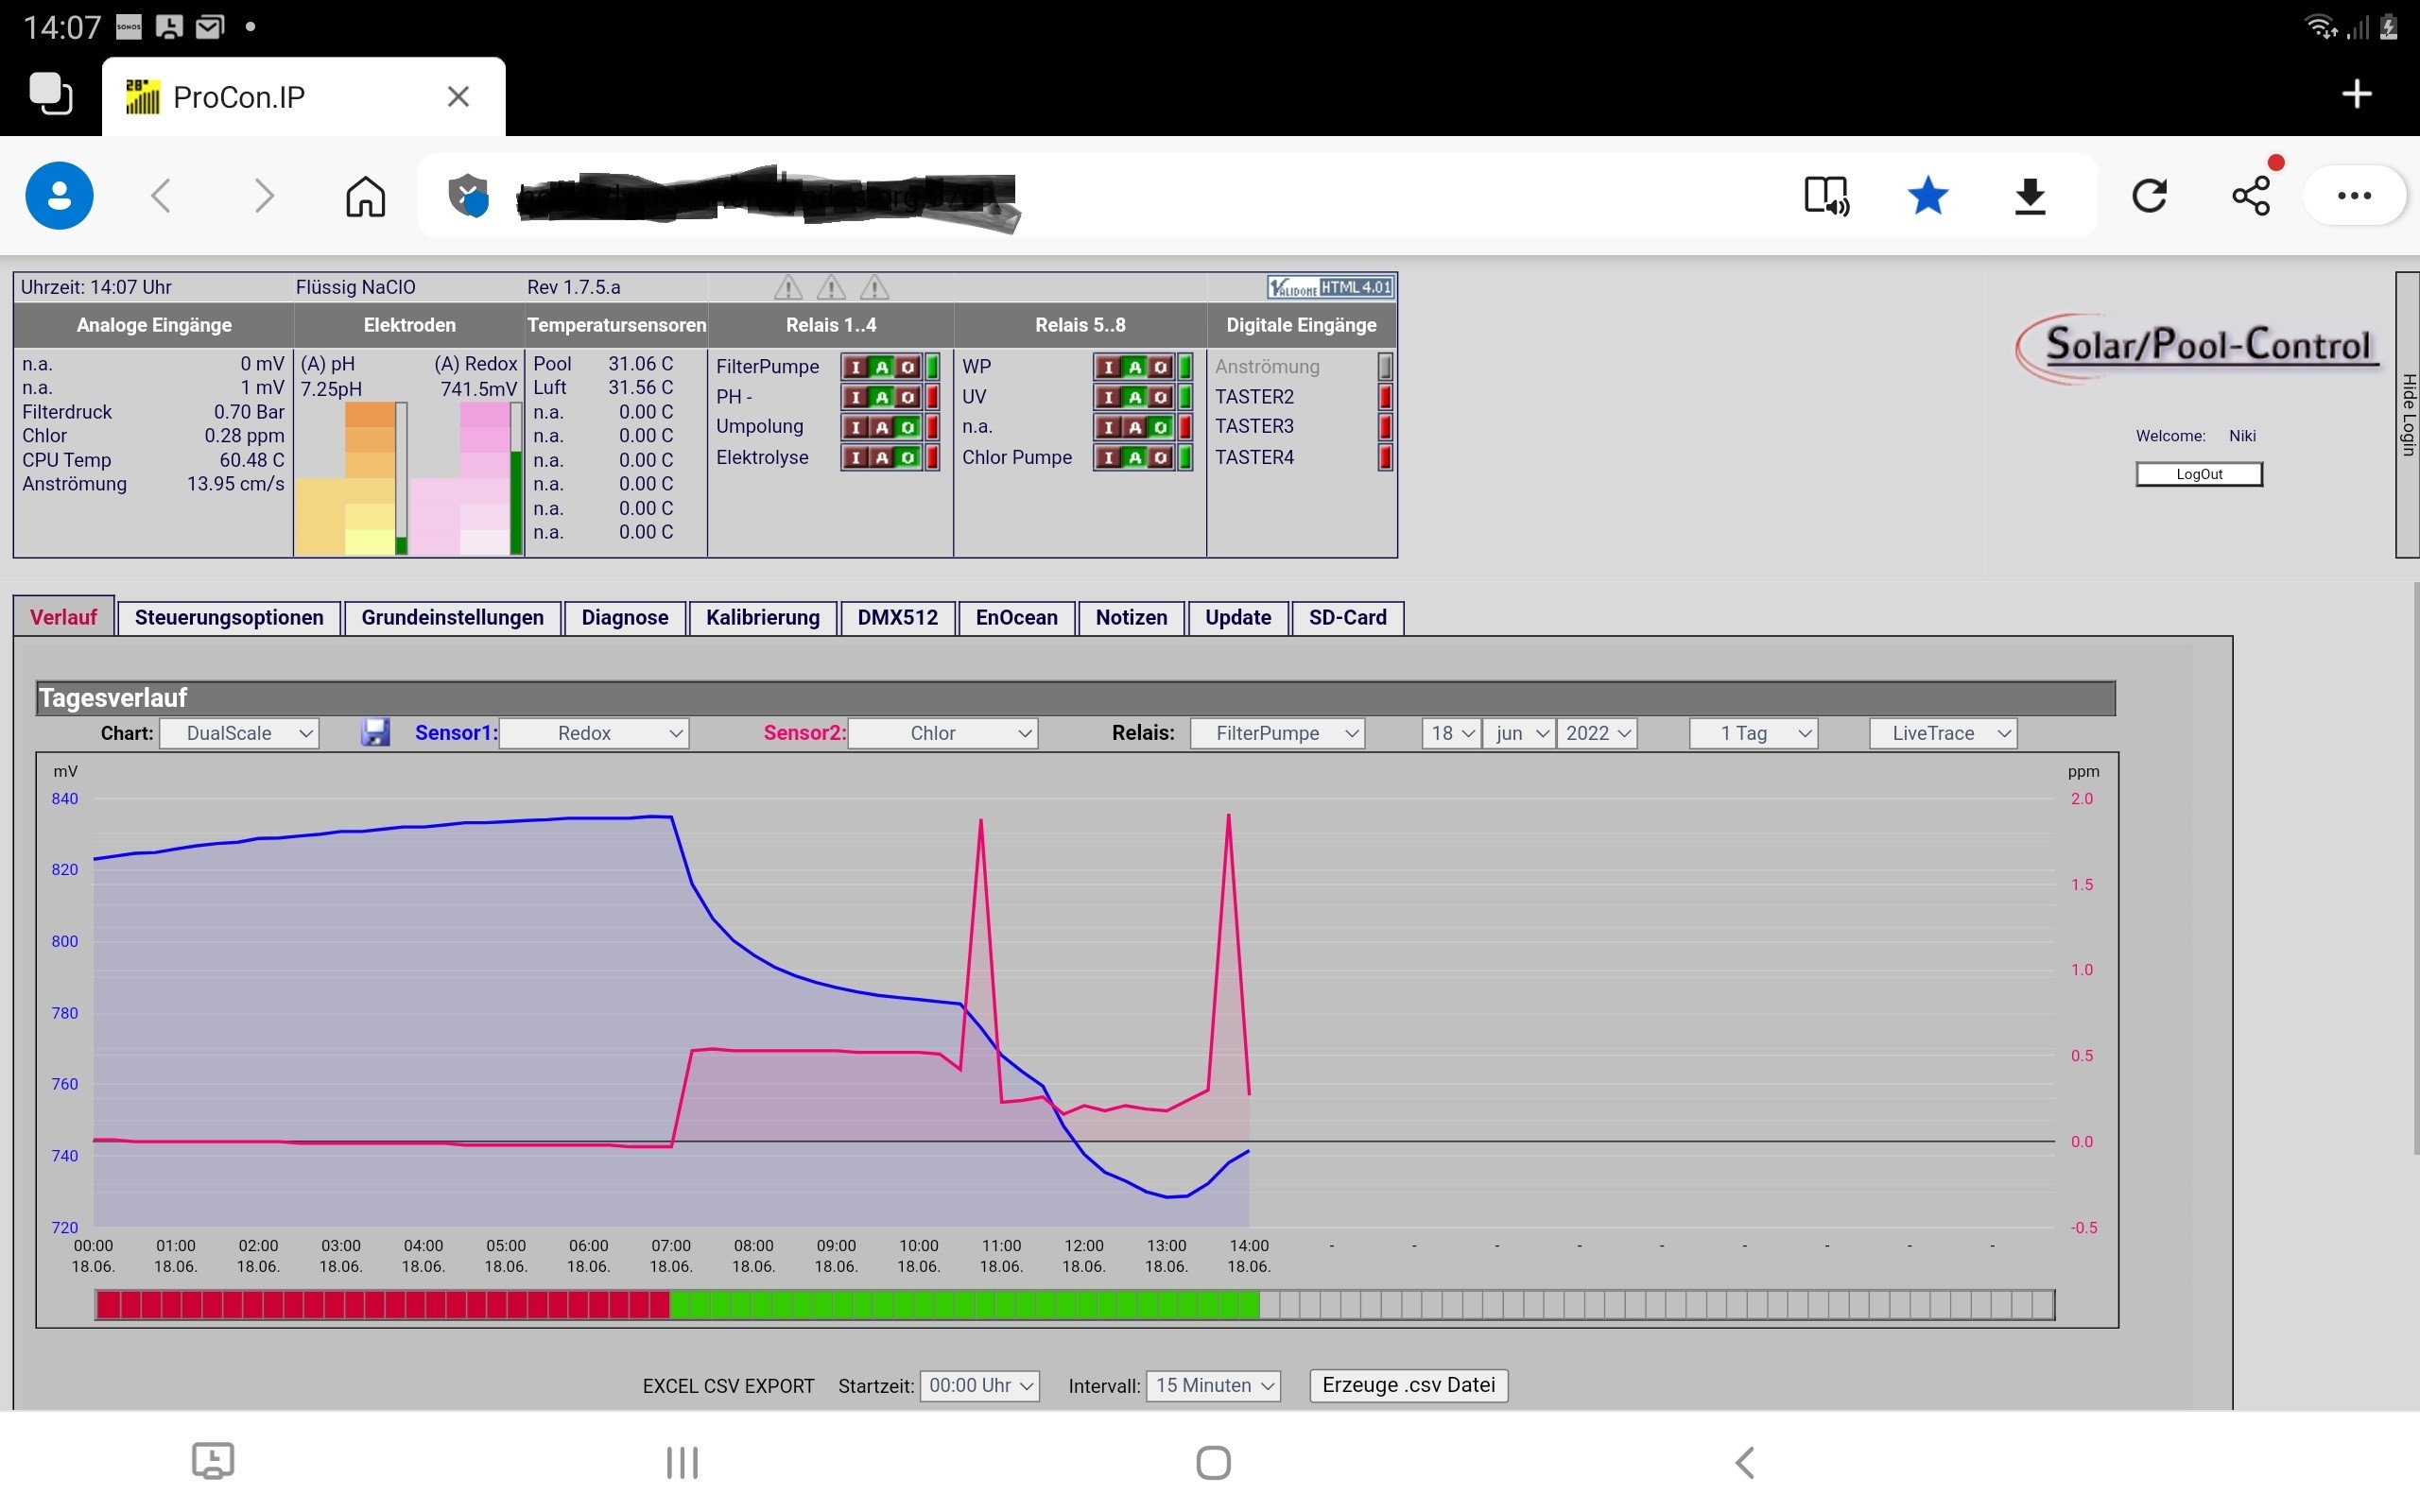Click the blue favorites star
This screenshot has height=1512, width=2420.
[1927, 195]
